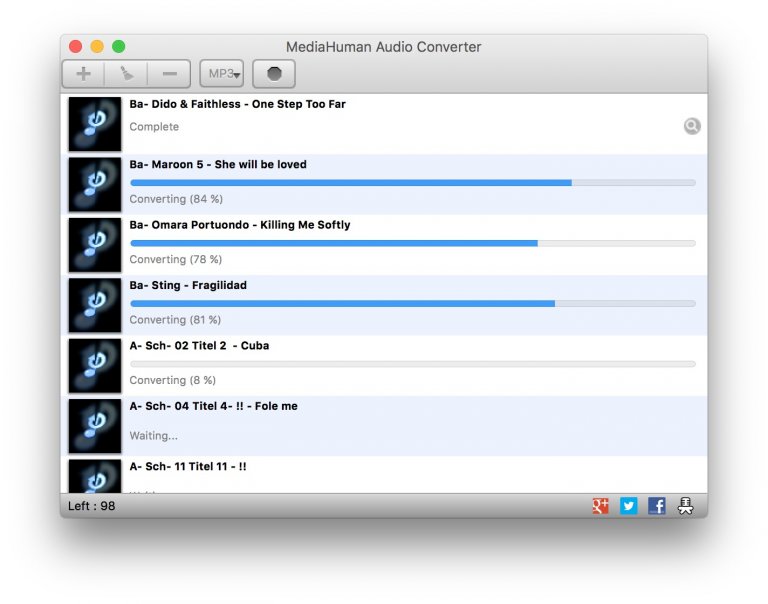Image resolution: width=768 pixels, height=604 pixels.
Task: Close the window with the red button
Action: point(75,47)
